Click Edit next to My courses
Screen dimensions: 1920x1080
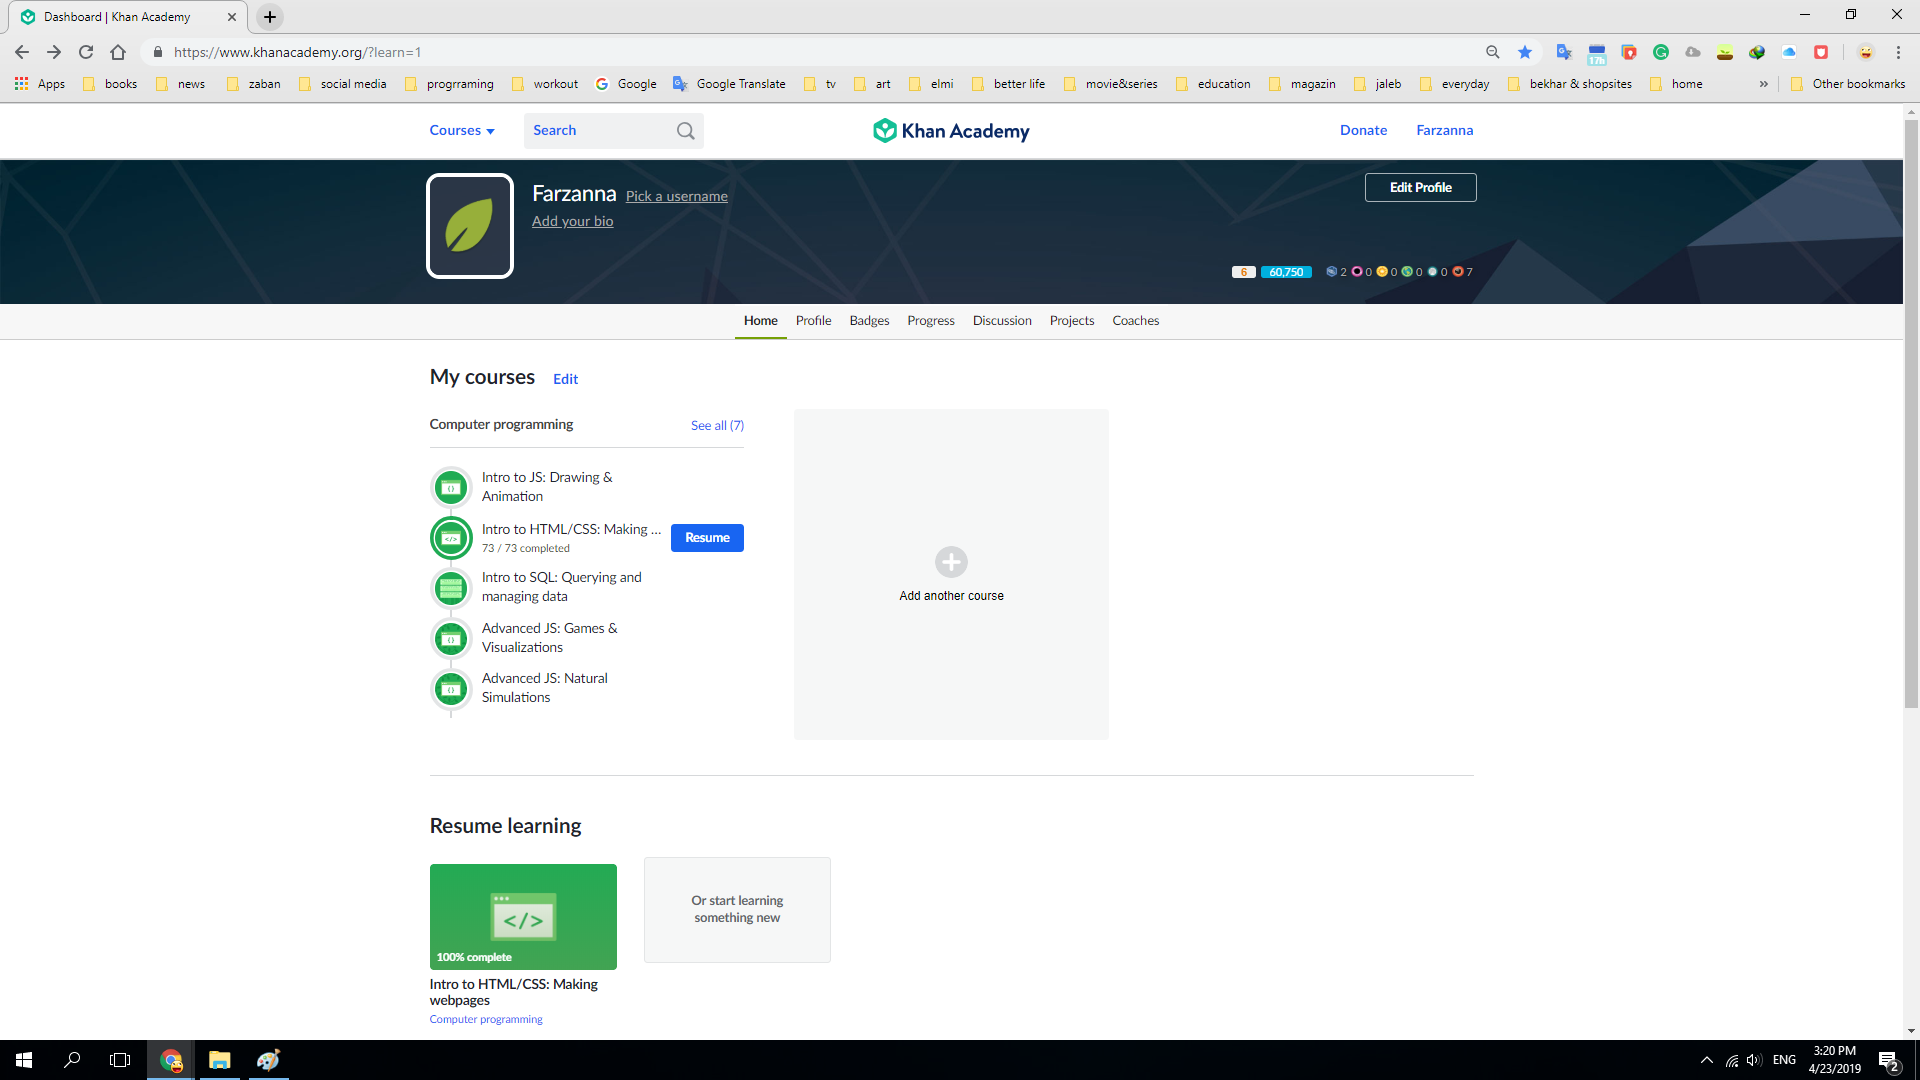coord(565,379)
